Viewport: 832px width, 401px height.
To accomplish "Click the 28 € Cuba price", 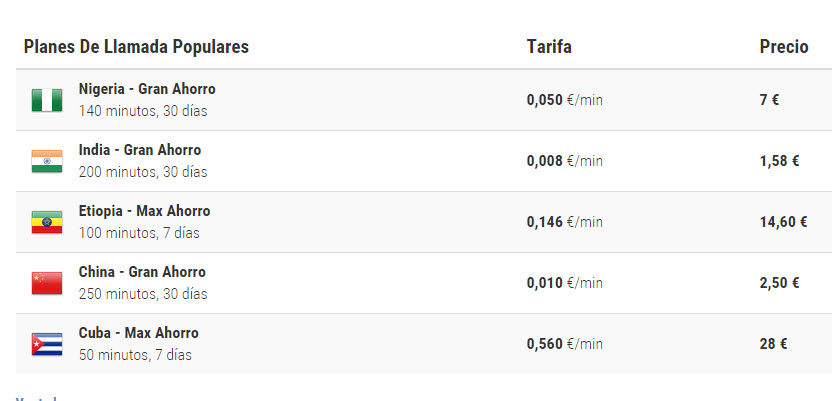I will (x=773, y=344).
